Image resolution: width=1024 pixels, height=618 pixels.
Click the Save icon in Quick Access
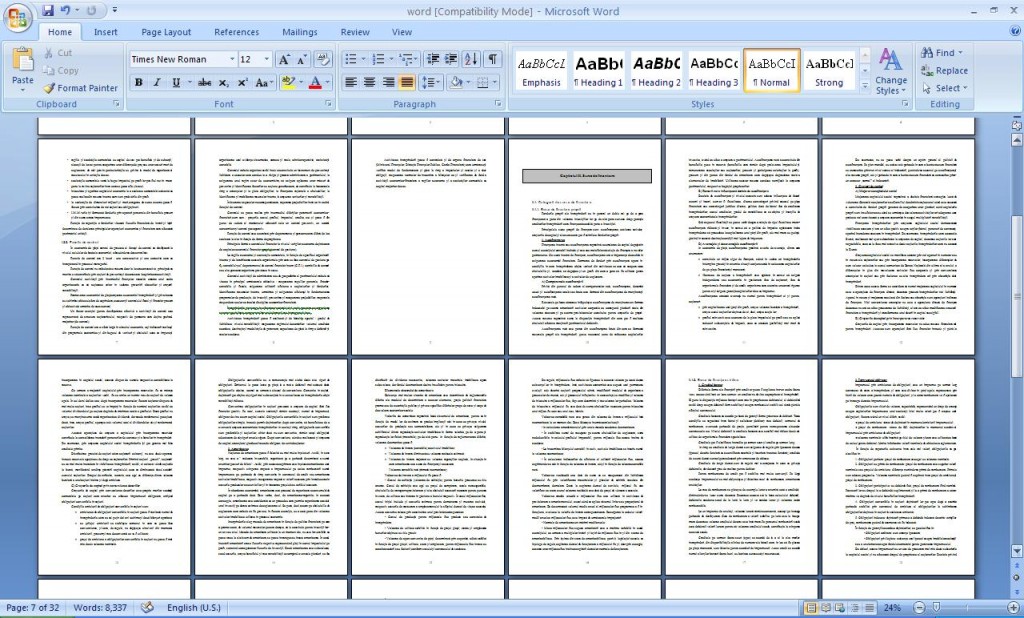[48, 11]
